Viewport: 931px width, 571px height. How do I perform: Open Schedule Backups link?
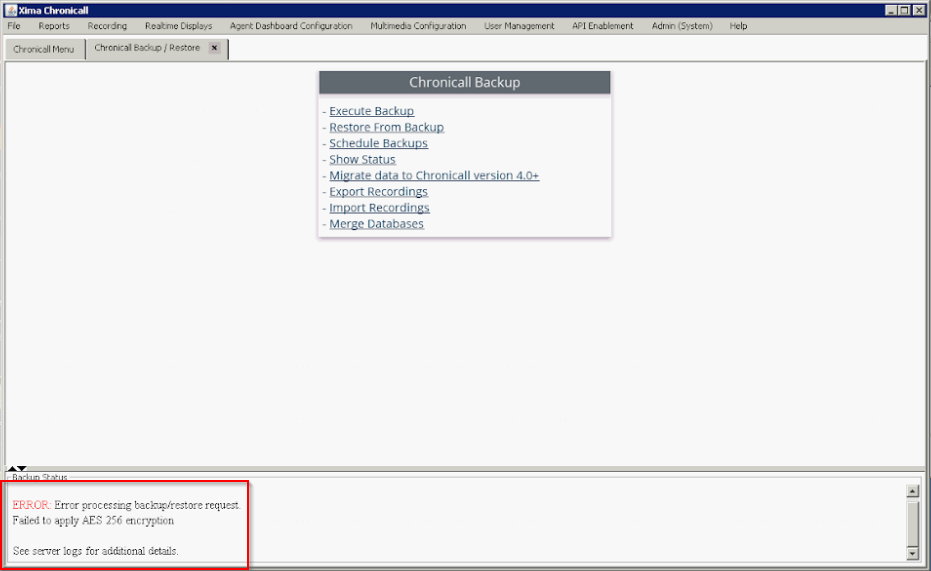pos(378,143)
